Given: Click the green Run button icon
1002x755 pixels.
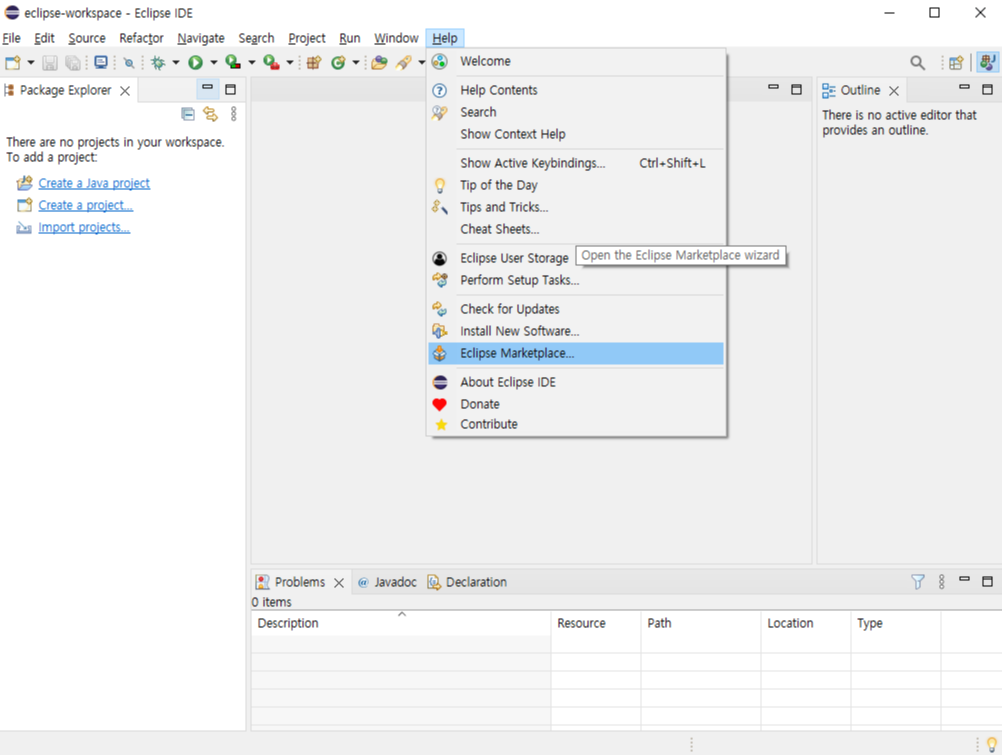Looking at the screenshot, I should point(196,63).
